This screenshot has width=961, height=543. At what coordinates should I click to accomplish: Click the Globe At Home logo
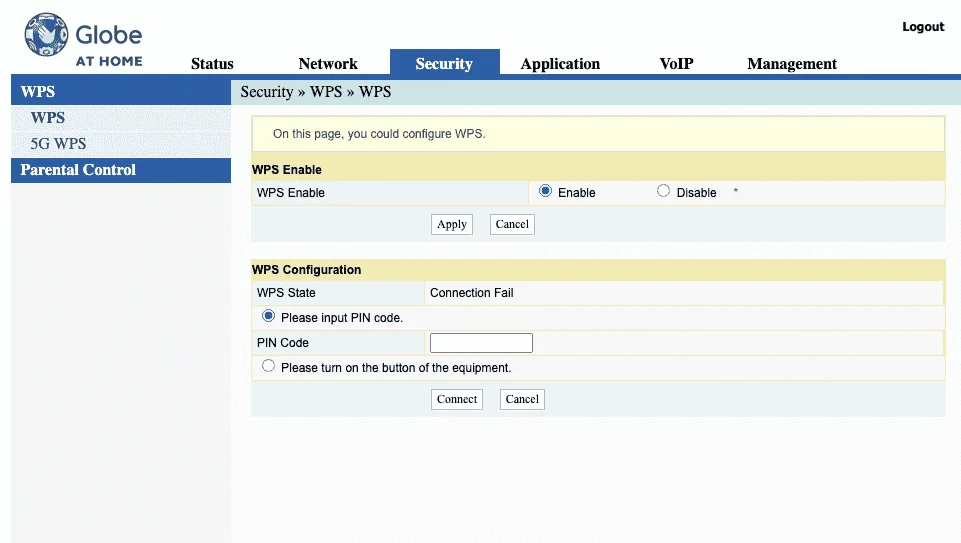click(x=83, y=40)
